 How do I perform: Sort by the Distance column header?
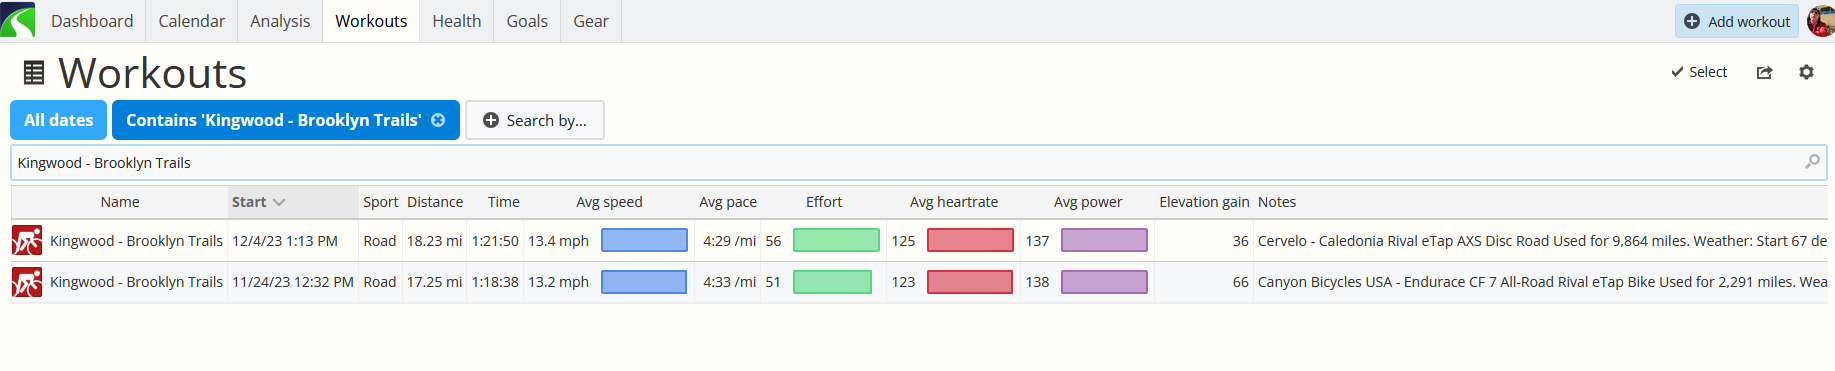[435, 202]
